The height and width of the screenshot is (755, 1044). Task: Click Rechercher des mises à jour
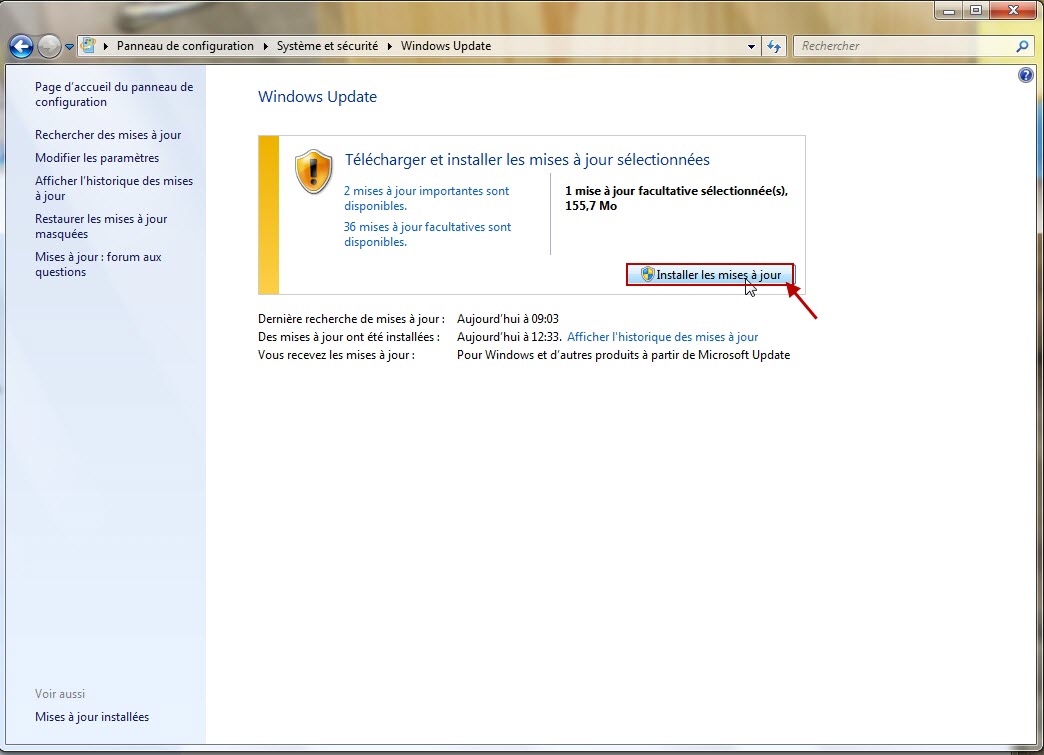pos(108,134)
